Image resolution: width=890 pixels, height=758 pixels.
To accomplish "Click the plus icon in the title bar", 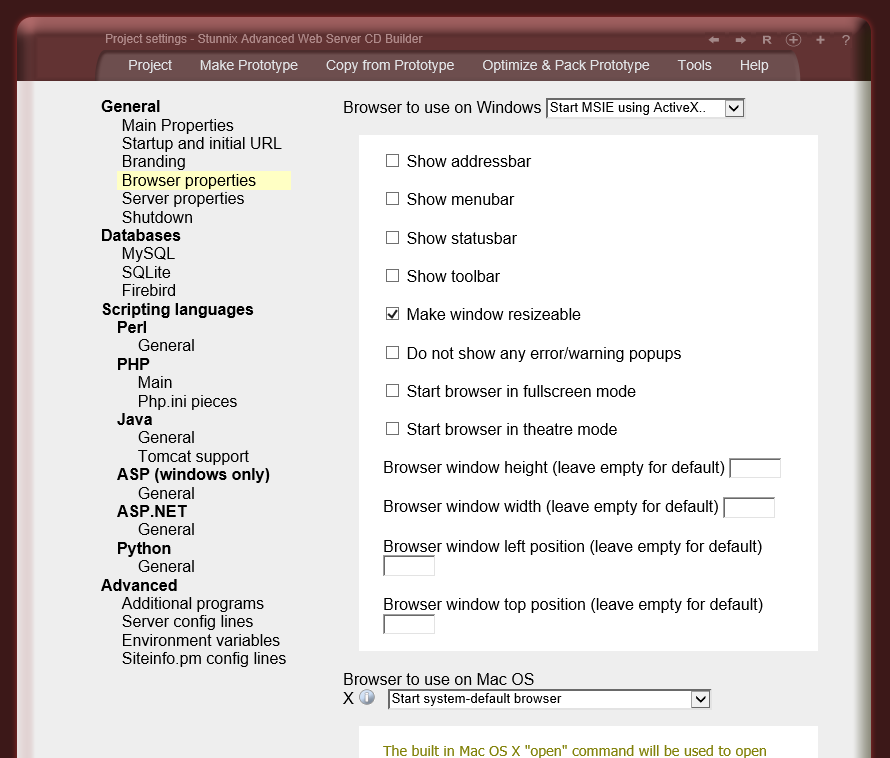I will [x=819, y=38].
